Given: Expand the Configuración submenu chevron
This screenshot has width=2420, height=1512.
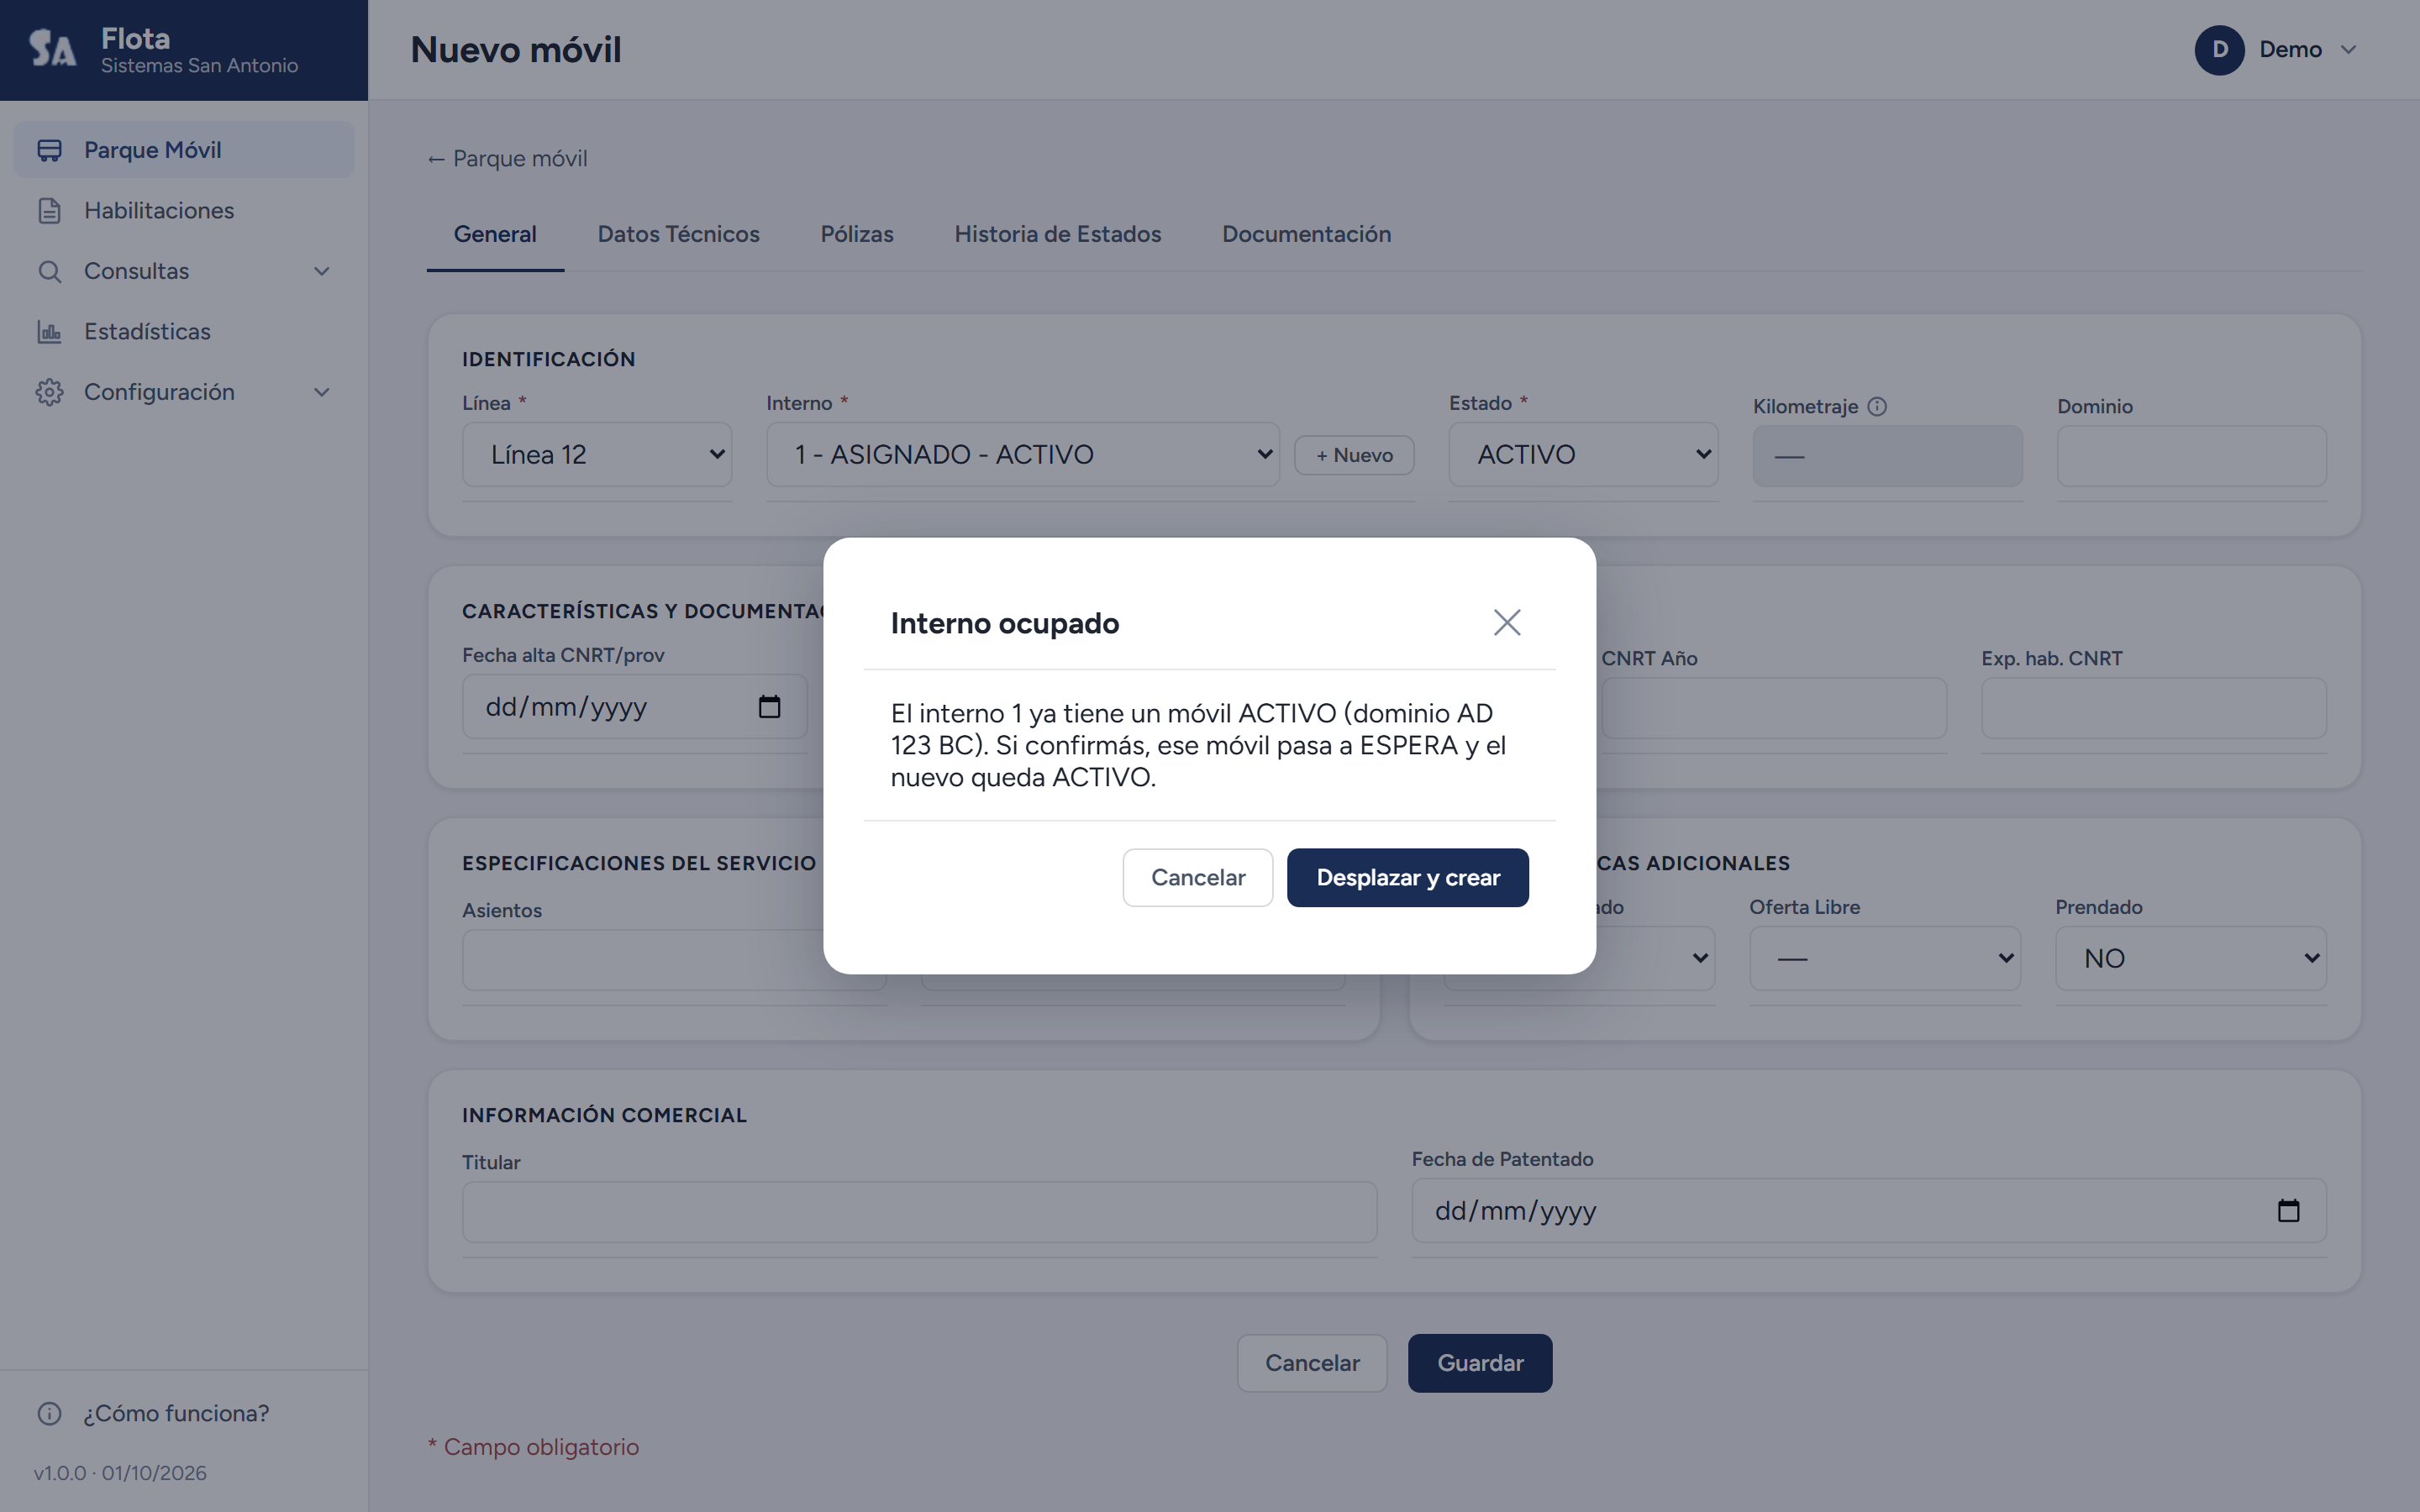Looking at the screenshot, I should (x=322, y=392).
